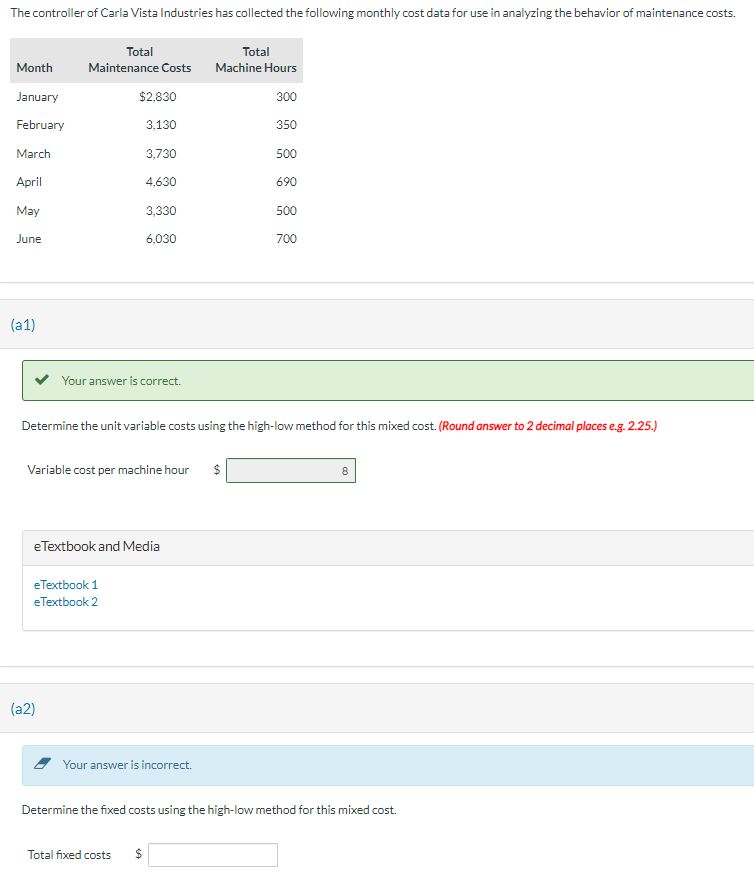This screenshot has width=754, height=885.
Task: Click the 3,330 maintenance cost cell
Action: [161, 211]
